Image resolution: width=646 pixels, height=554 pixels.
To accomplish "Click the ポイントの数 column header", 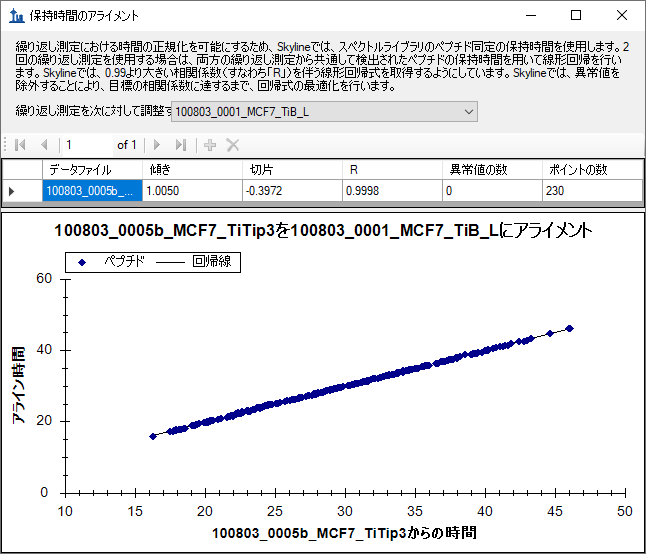I will [x=592, y=170].
